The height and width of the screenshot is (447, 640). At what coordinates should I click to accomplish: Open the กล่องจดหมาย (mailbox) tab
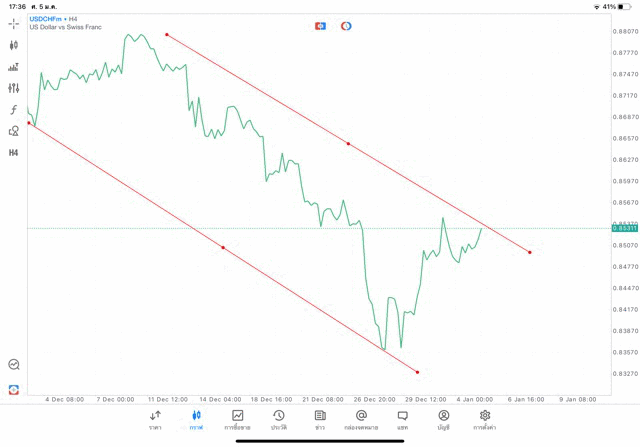pyautogui.click(x=361, y=419)
